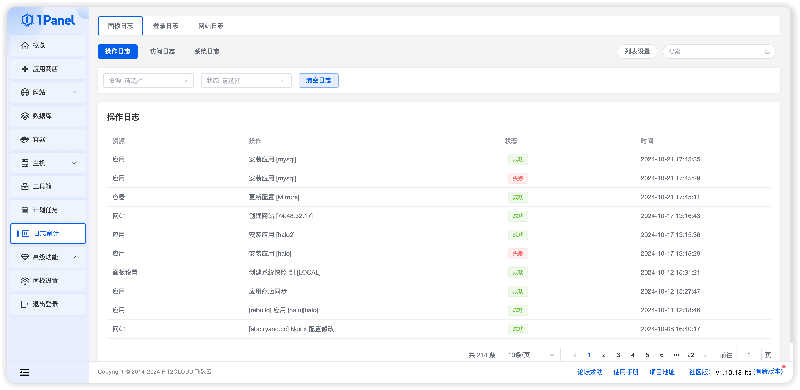800x390 pixels.
Task: Collapse the sidebar with the bottom menu icon
Action: (24, 373)
